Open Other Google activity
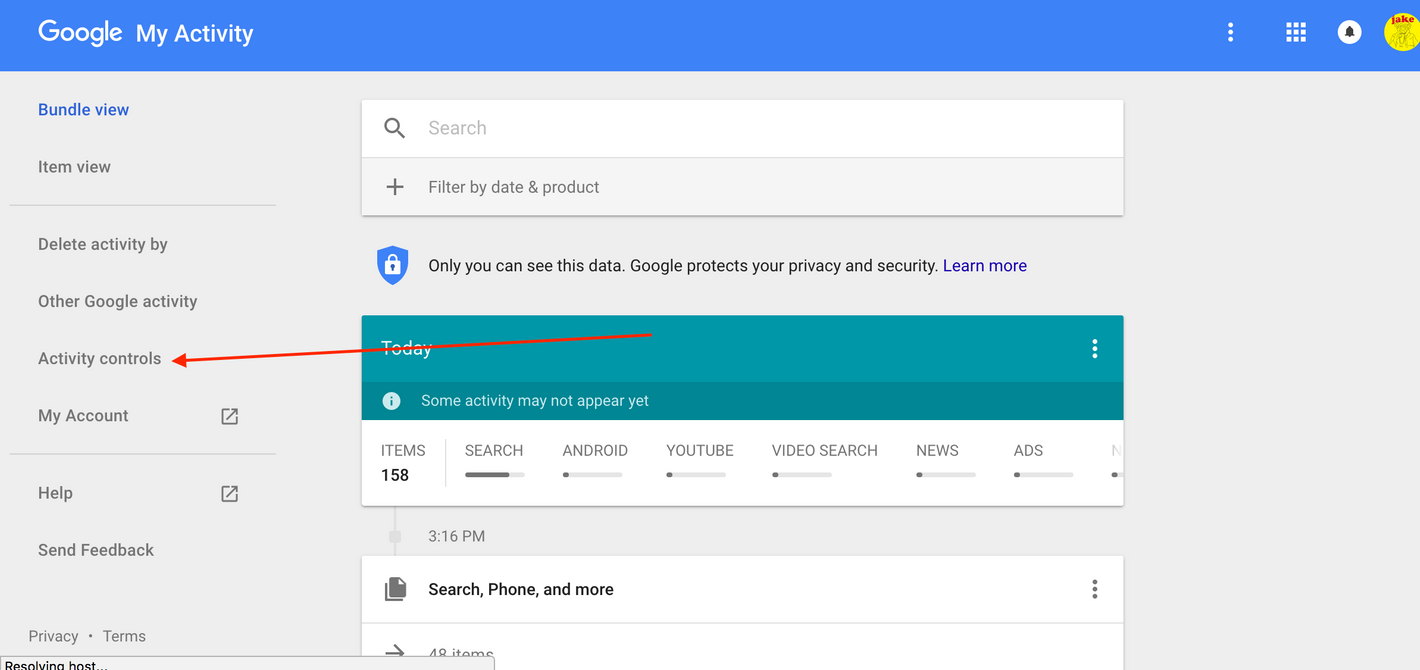The width and height of the screenshot is (1420, 670). coord(117,301)
